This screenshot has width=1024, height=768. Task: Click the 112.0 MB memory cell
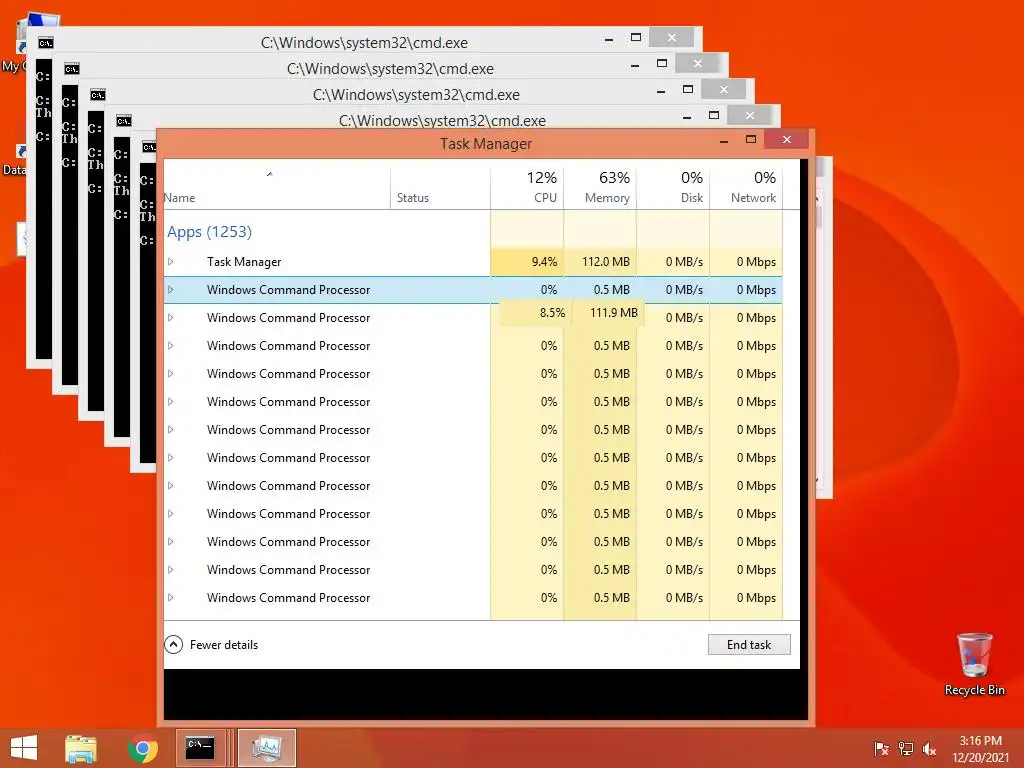[600, 262]
